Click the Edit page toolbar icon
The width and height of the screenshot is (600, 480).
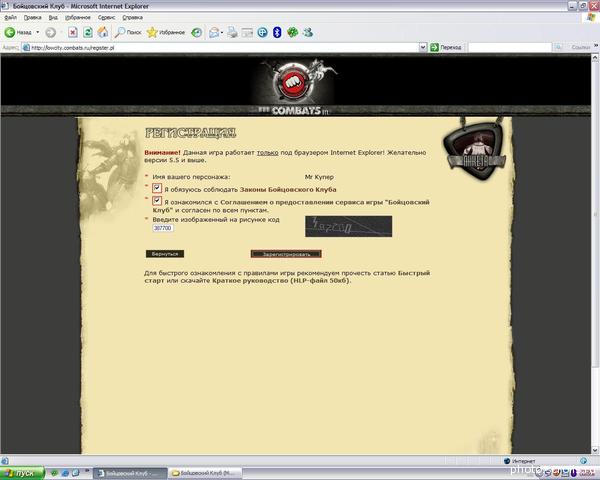point(247,33)
